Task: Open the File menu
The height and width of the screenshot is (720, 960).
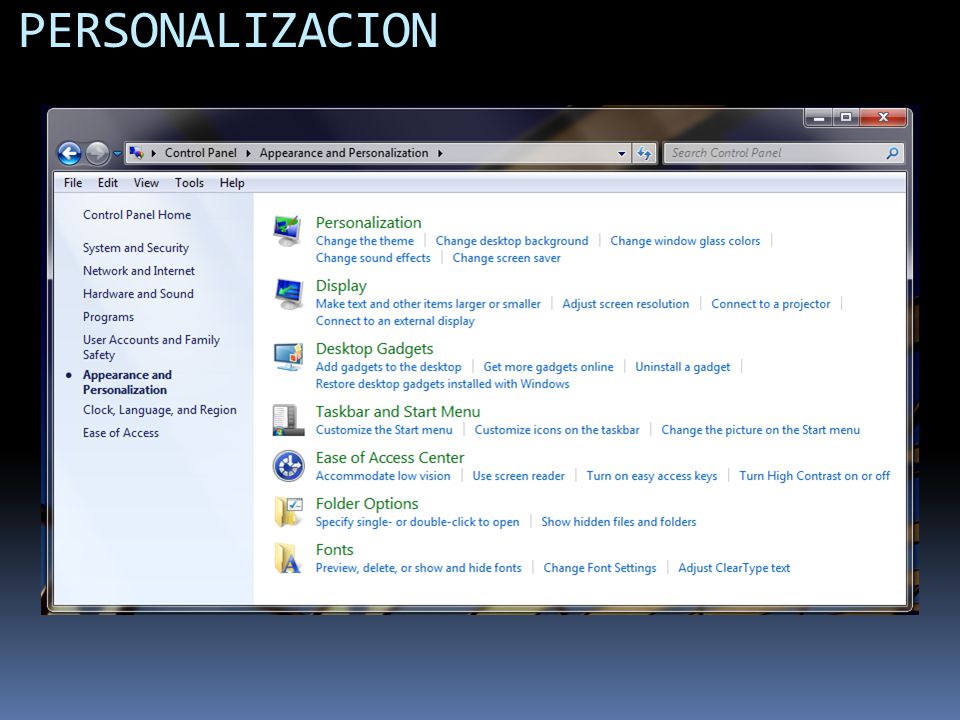Action: click(73, 182)
